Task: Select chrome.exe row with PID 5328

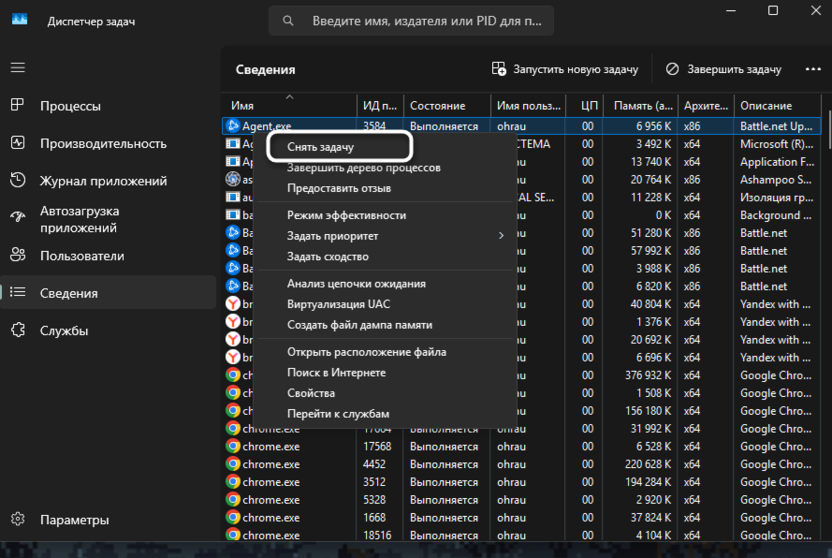Action: point(521,500)
